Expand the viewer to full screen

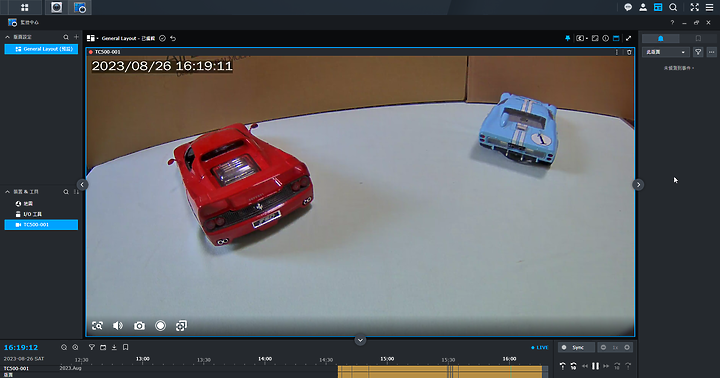[629, 39]
